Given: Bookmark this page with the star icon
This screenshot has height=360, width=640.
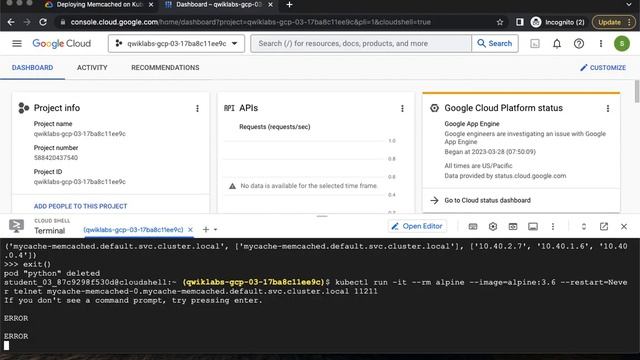Looking at the screenshot, I should [x=500, y=22].
